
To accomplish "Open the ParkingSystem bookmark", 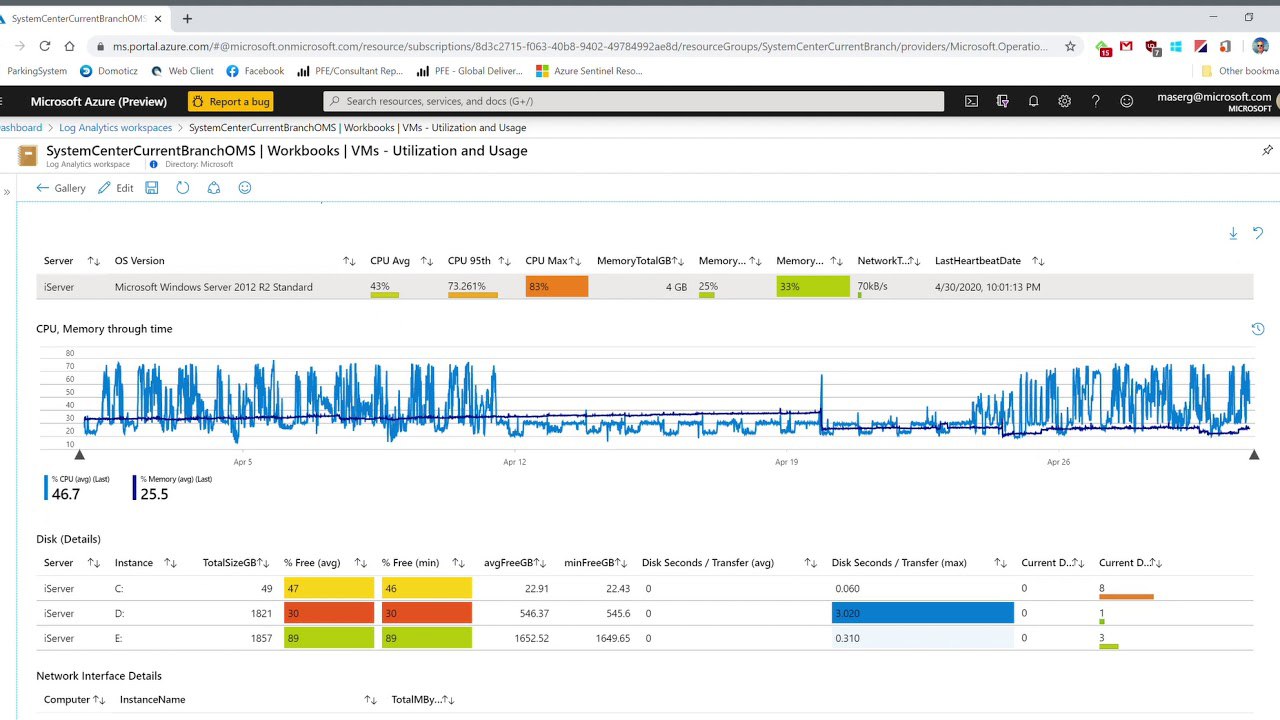I will click(x=37, y=71).
